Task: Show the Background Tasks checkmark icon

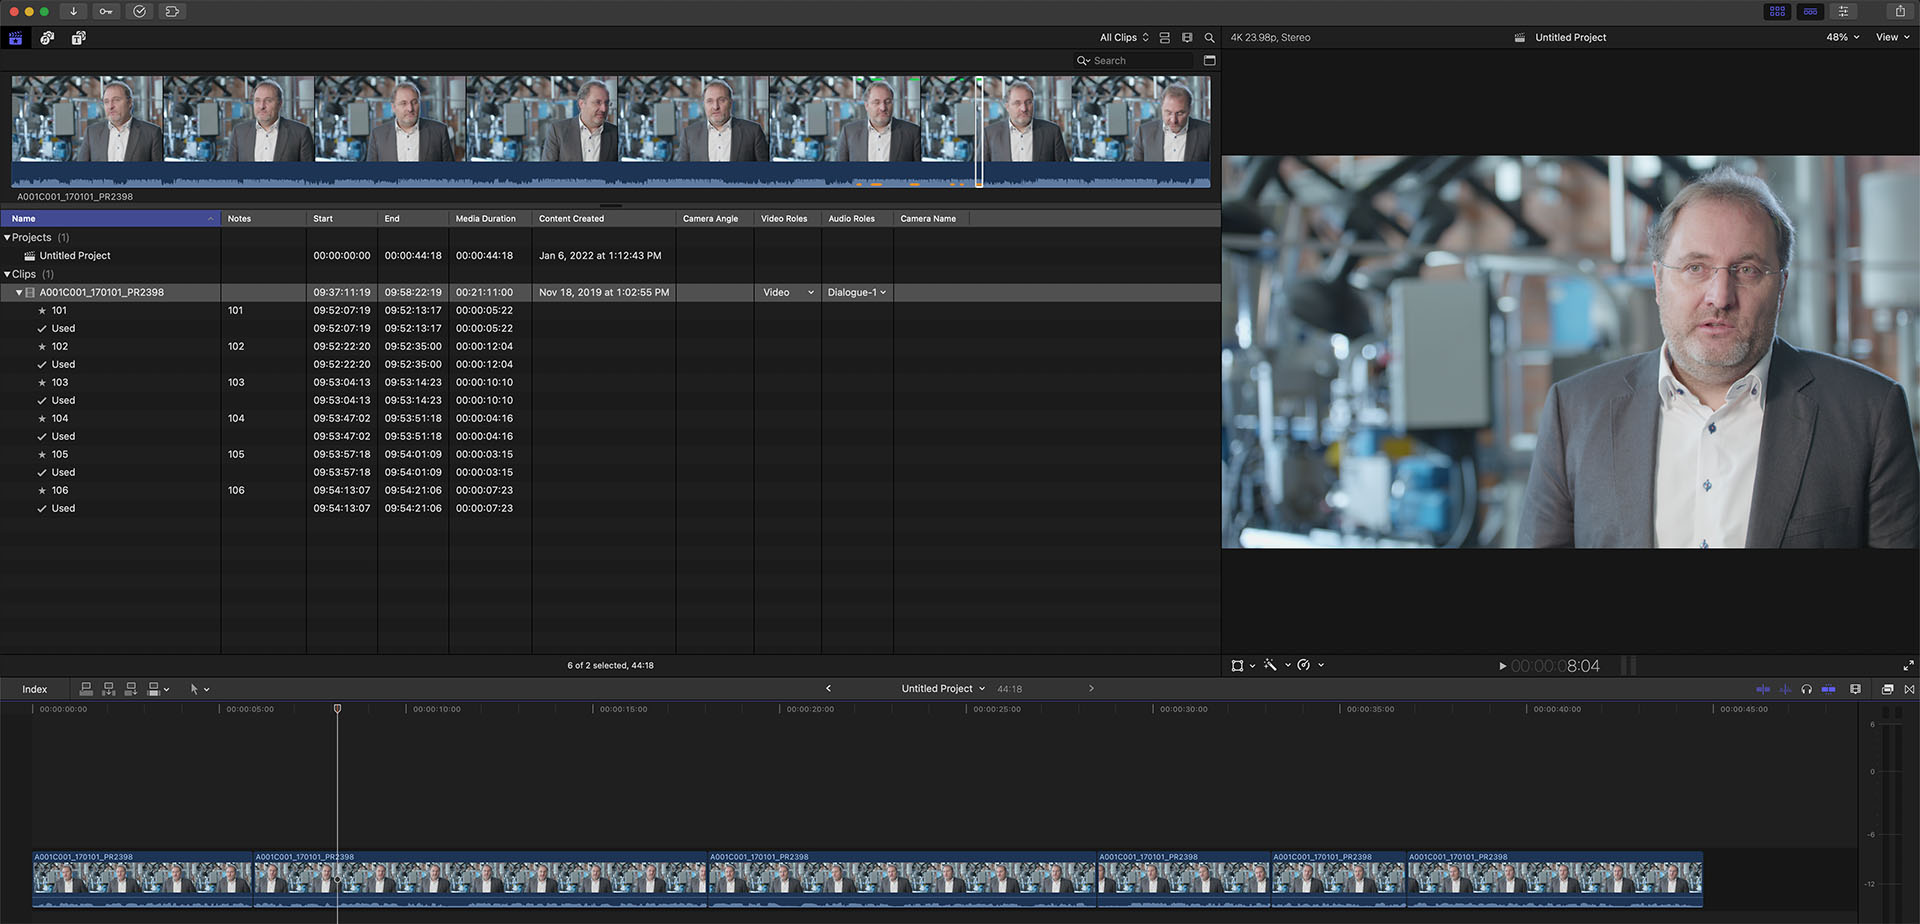Action: [139, 11]
